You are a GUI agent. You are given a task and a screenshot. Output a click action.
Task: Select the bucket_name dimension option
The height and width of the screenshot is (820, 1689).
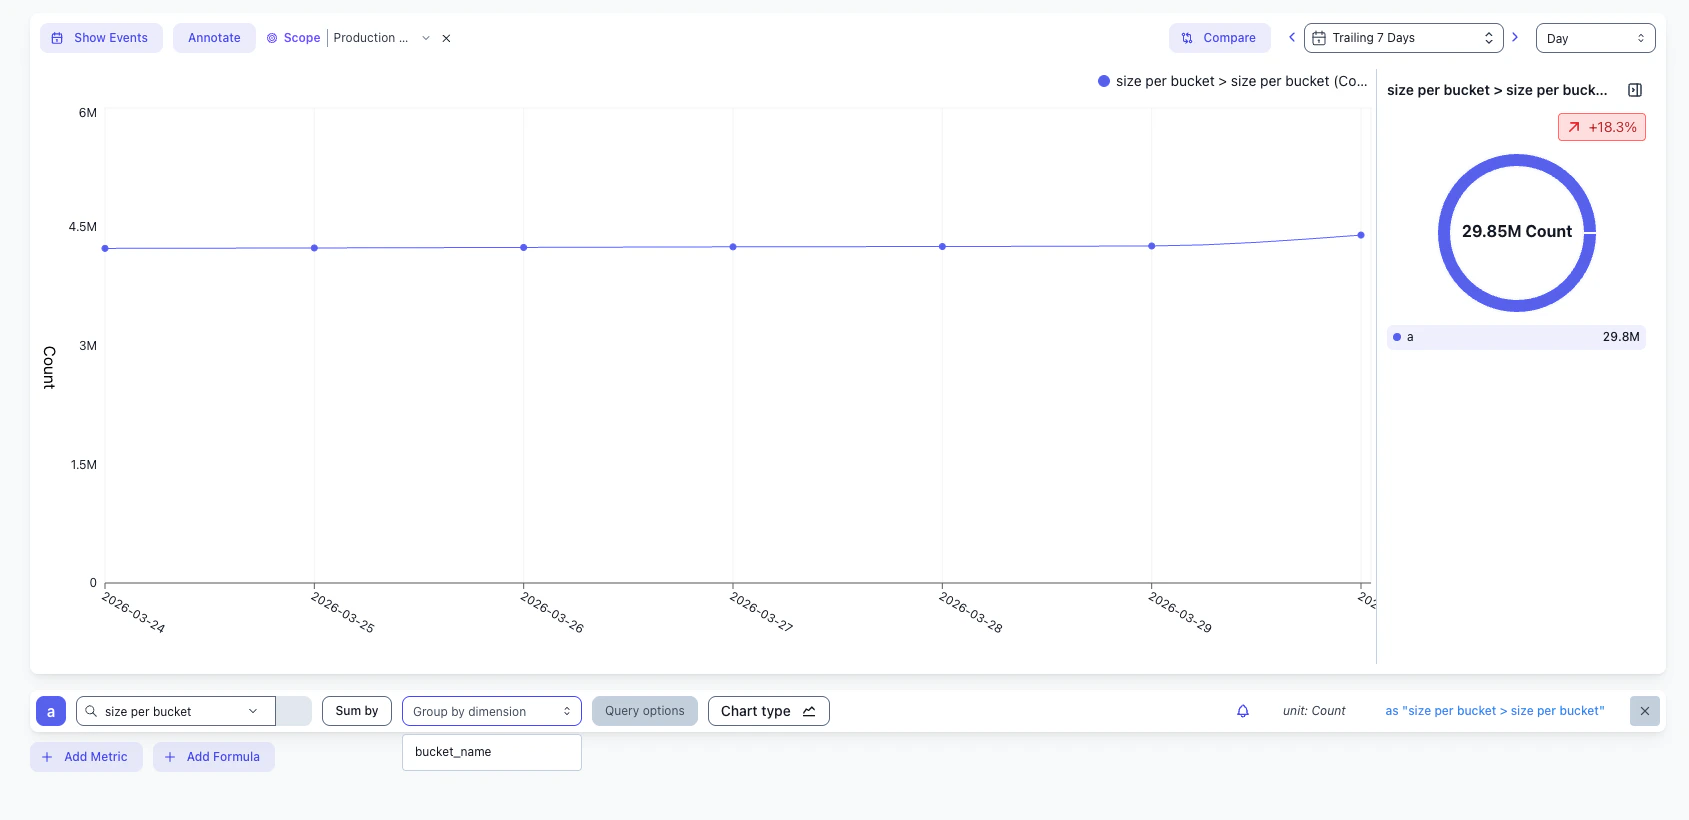pyautogui.click(x=492, y=752)
